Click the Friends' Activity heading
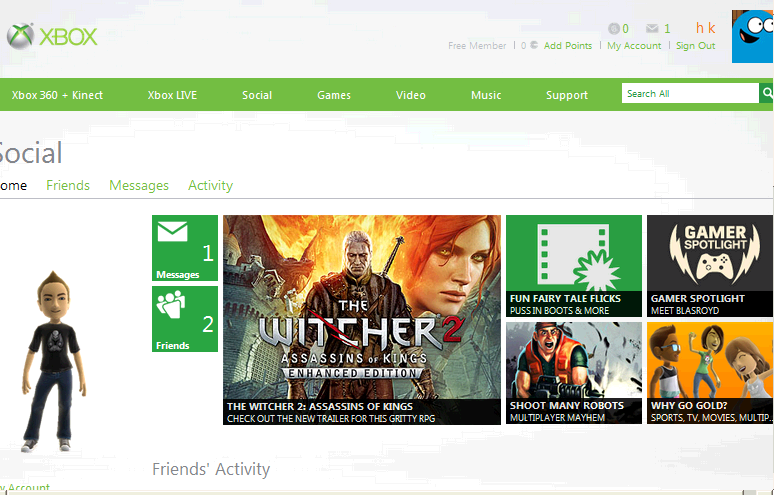This screenshot has height=495, width=774. pyautogui.click(x=211, y=469)
